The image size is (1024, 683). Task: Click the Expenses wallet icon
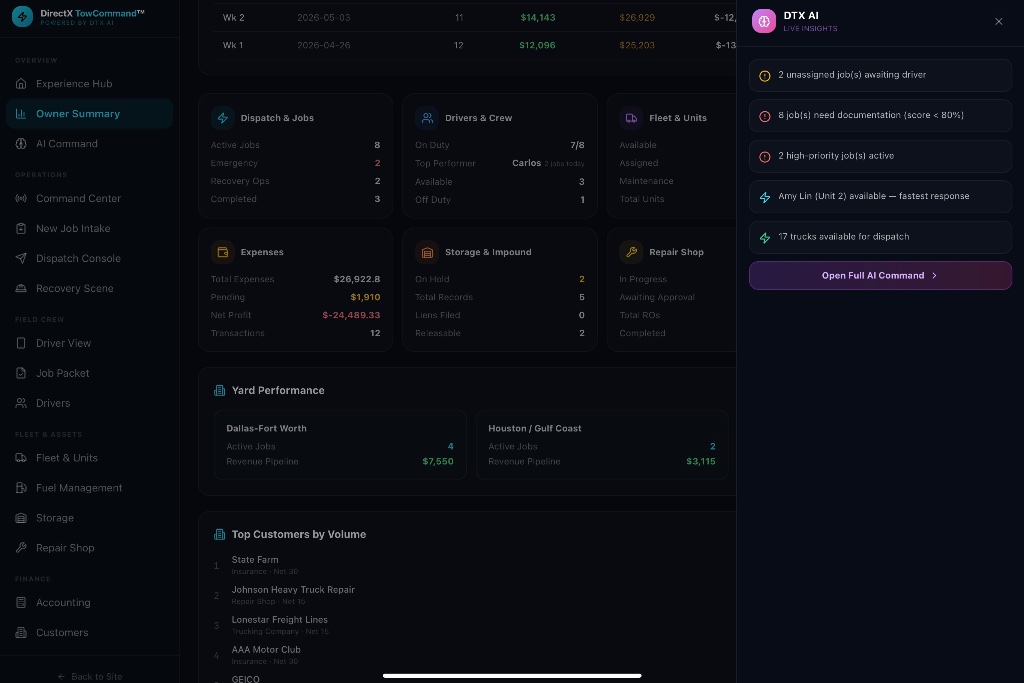click(223, 252)
